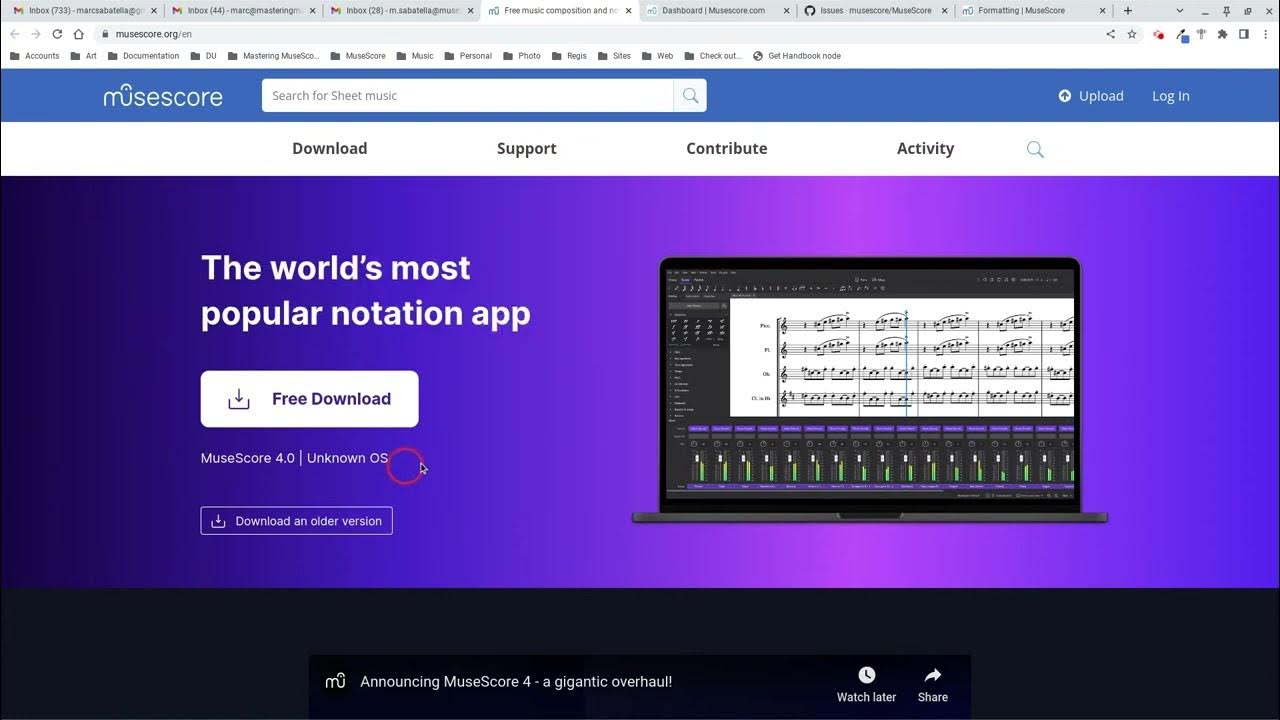Screen dimensions: 1280x720
Task: Open the MuseScore bookmark folder
Action: (357, 56)
